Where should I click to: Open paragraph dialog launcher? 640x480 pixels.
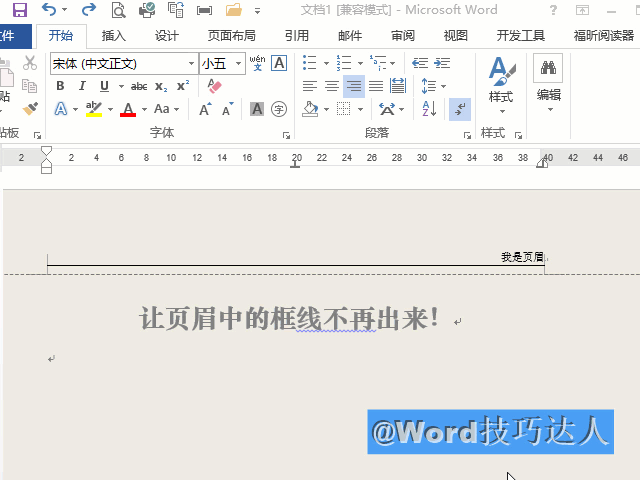coord(467,135)
